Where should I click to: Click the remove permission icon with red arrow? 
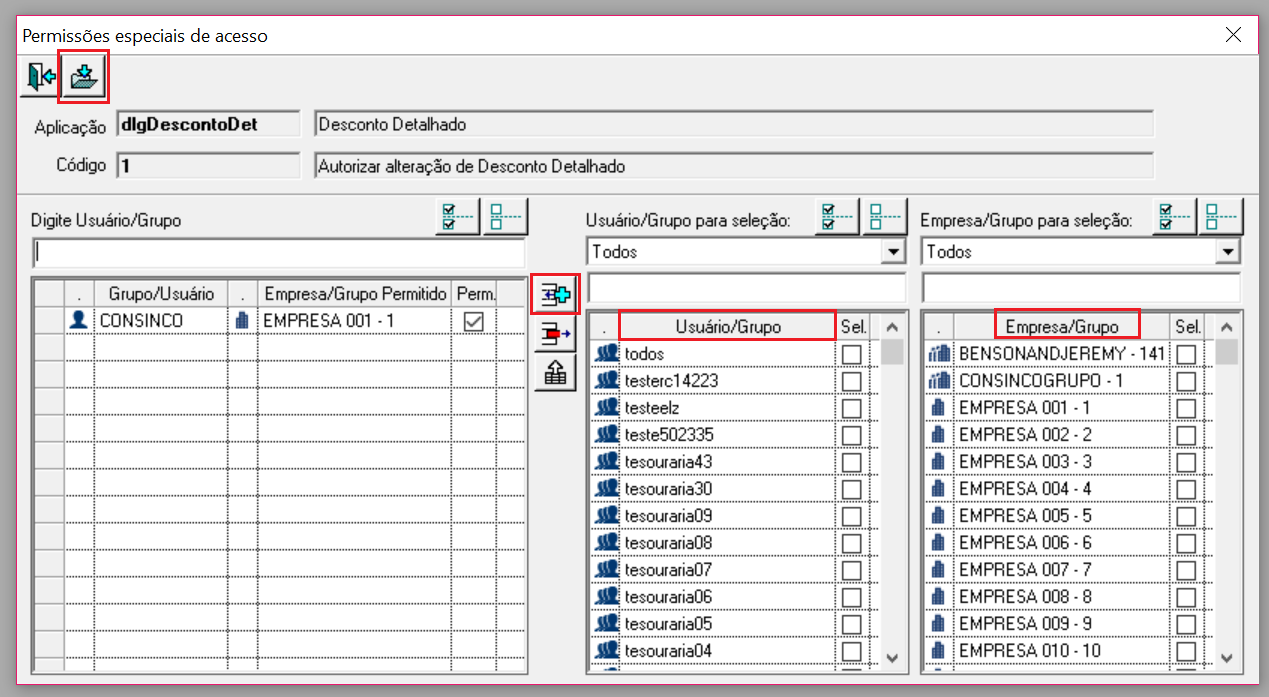553,334
